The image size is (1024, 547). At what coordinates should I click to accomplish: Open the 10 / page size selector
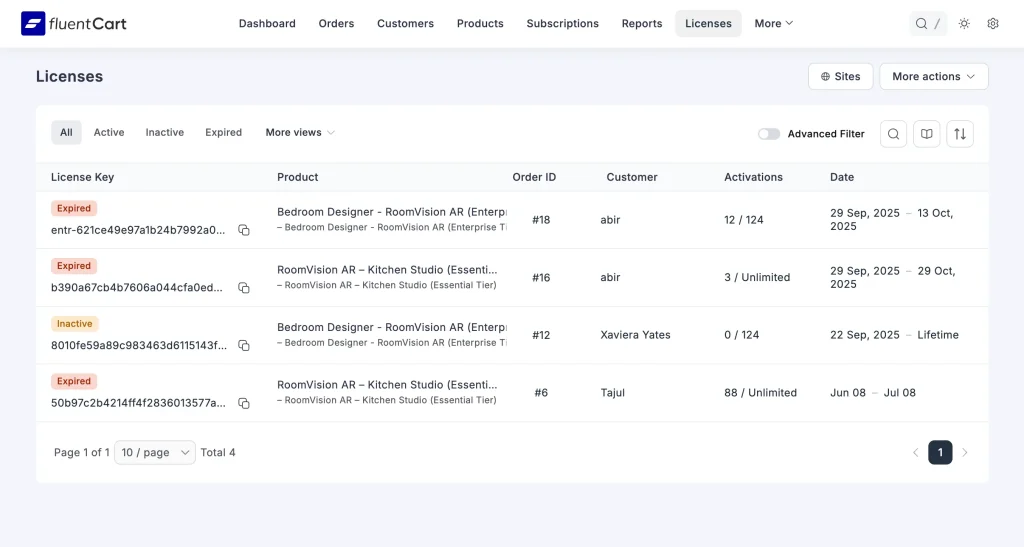155,452
